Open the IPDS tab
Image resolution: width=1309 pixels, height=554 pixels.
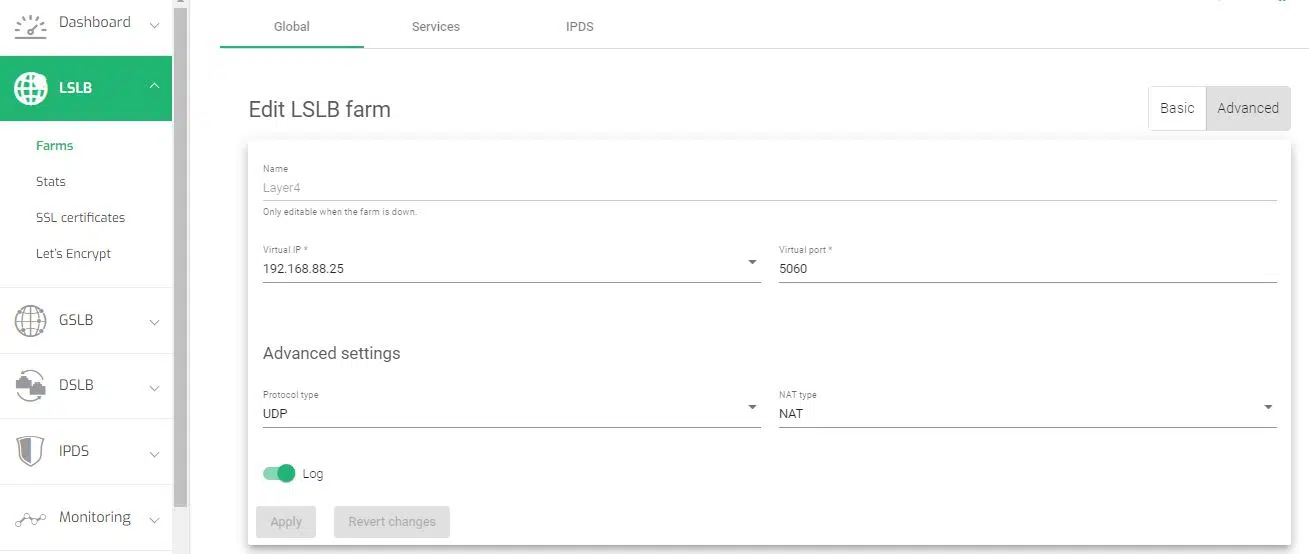579,26
